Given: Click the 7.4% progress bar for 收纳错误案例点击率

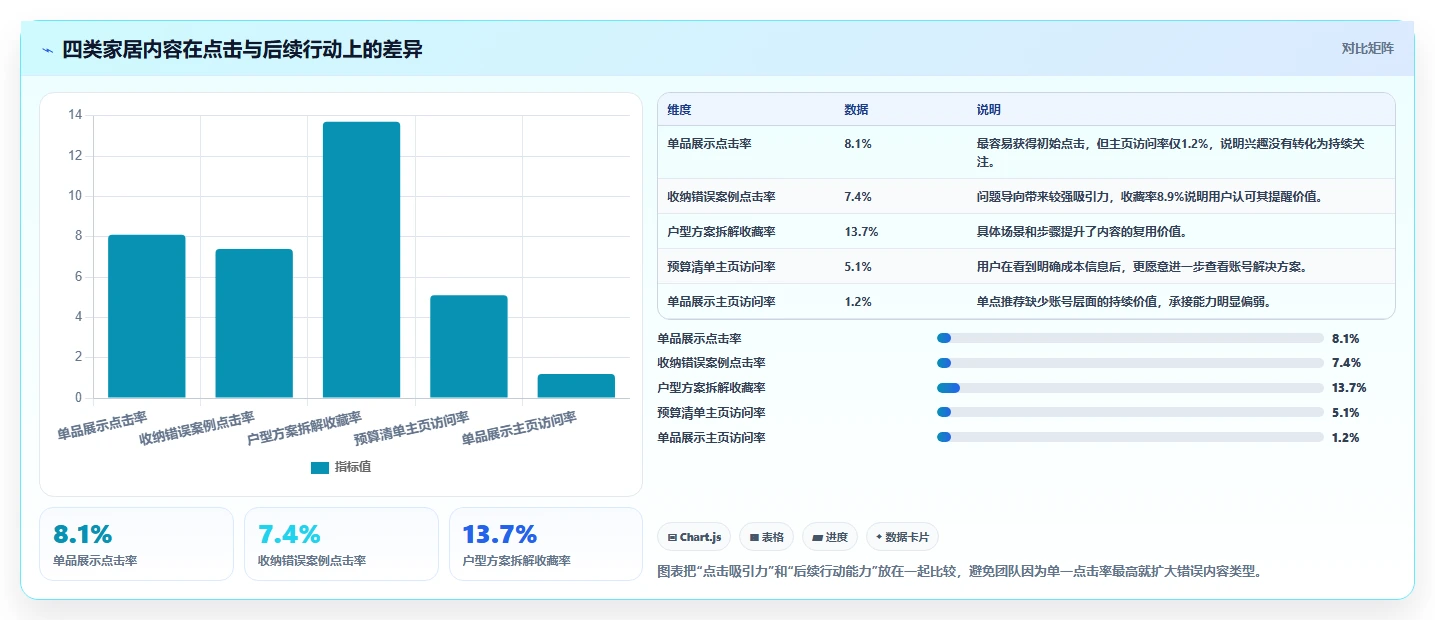Looking at the screenshot, I should click(1130, 363).
